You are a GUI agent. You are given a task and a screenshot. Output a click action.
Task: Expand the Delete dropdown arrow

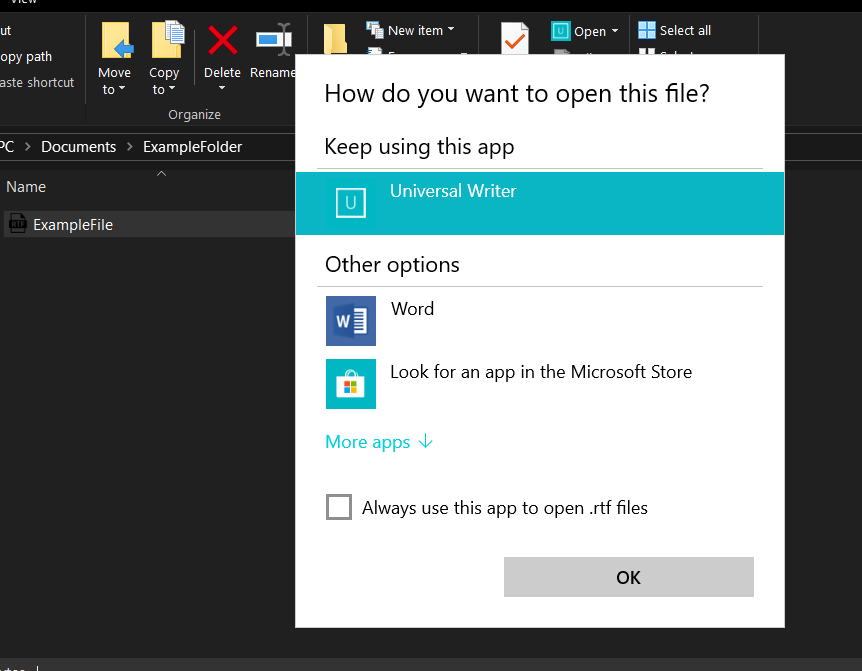pos(222,88)
